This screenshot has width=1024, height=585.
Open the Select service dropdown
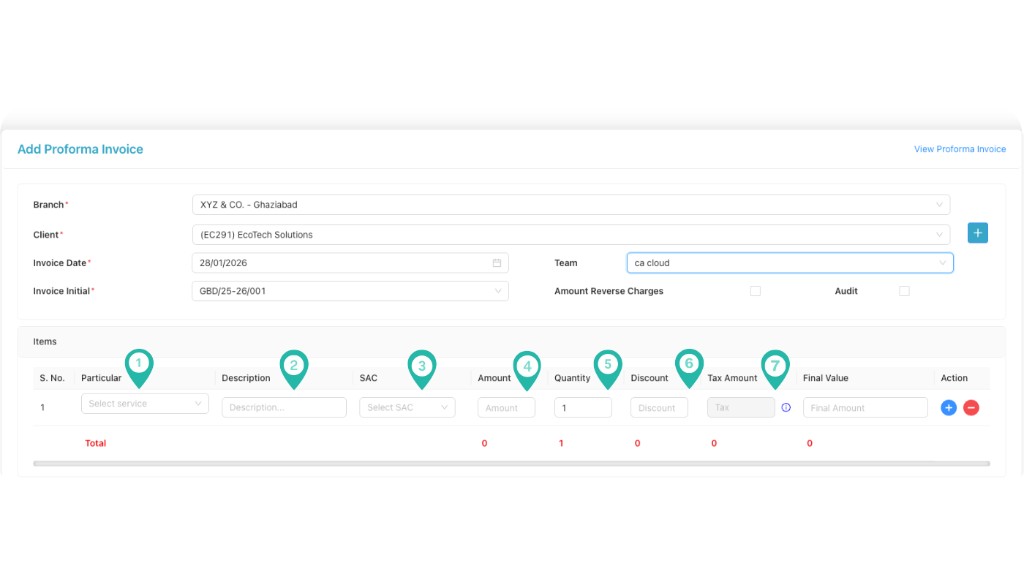coord(144,403)
